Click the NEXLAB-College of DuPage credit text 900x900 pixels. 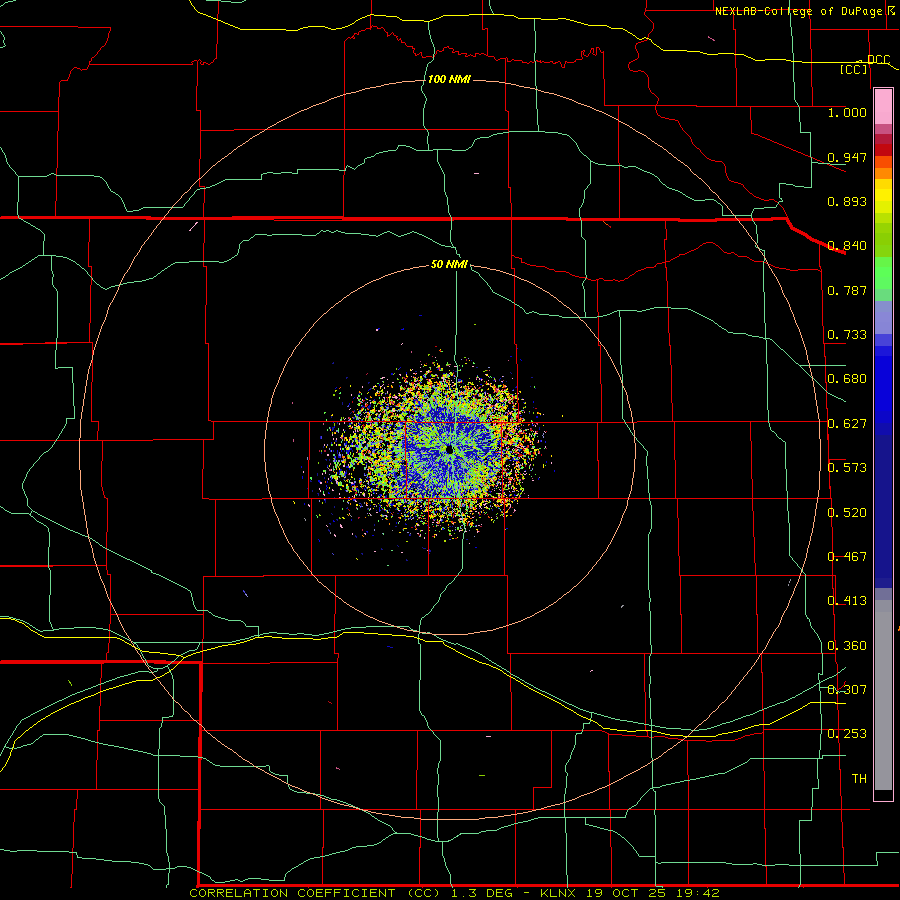pyautogui.click(x=798, y=11)
